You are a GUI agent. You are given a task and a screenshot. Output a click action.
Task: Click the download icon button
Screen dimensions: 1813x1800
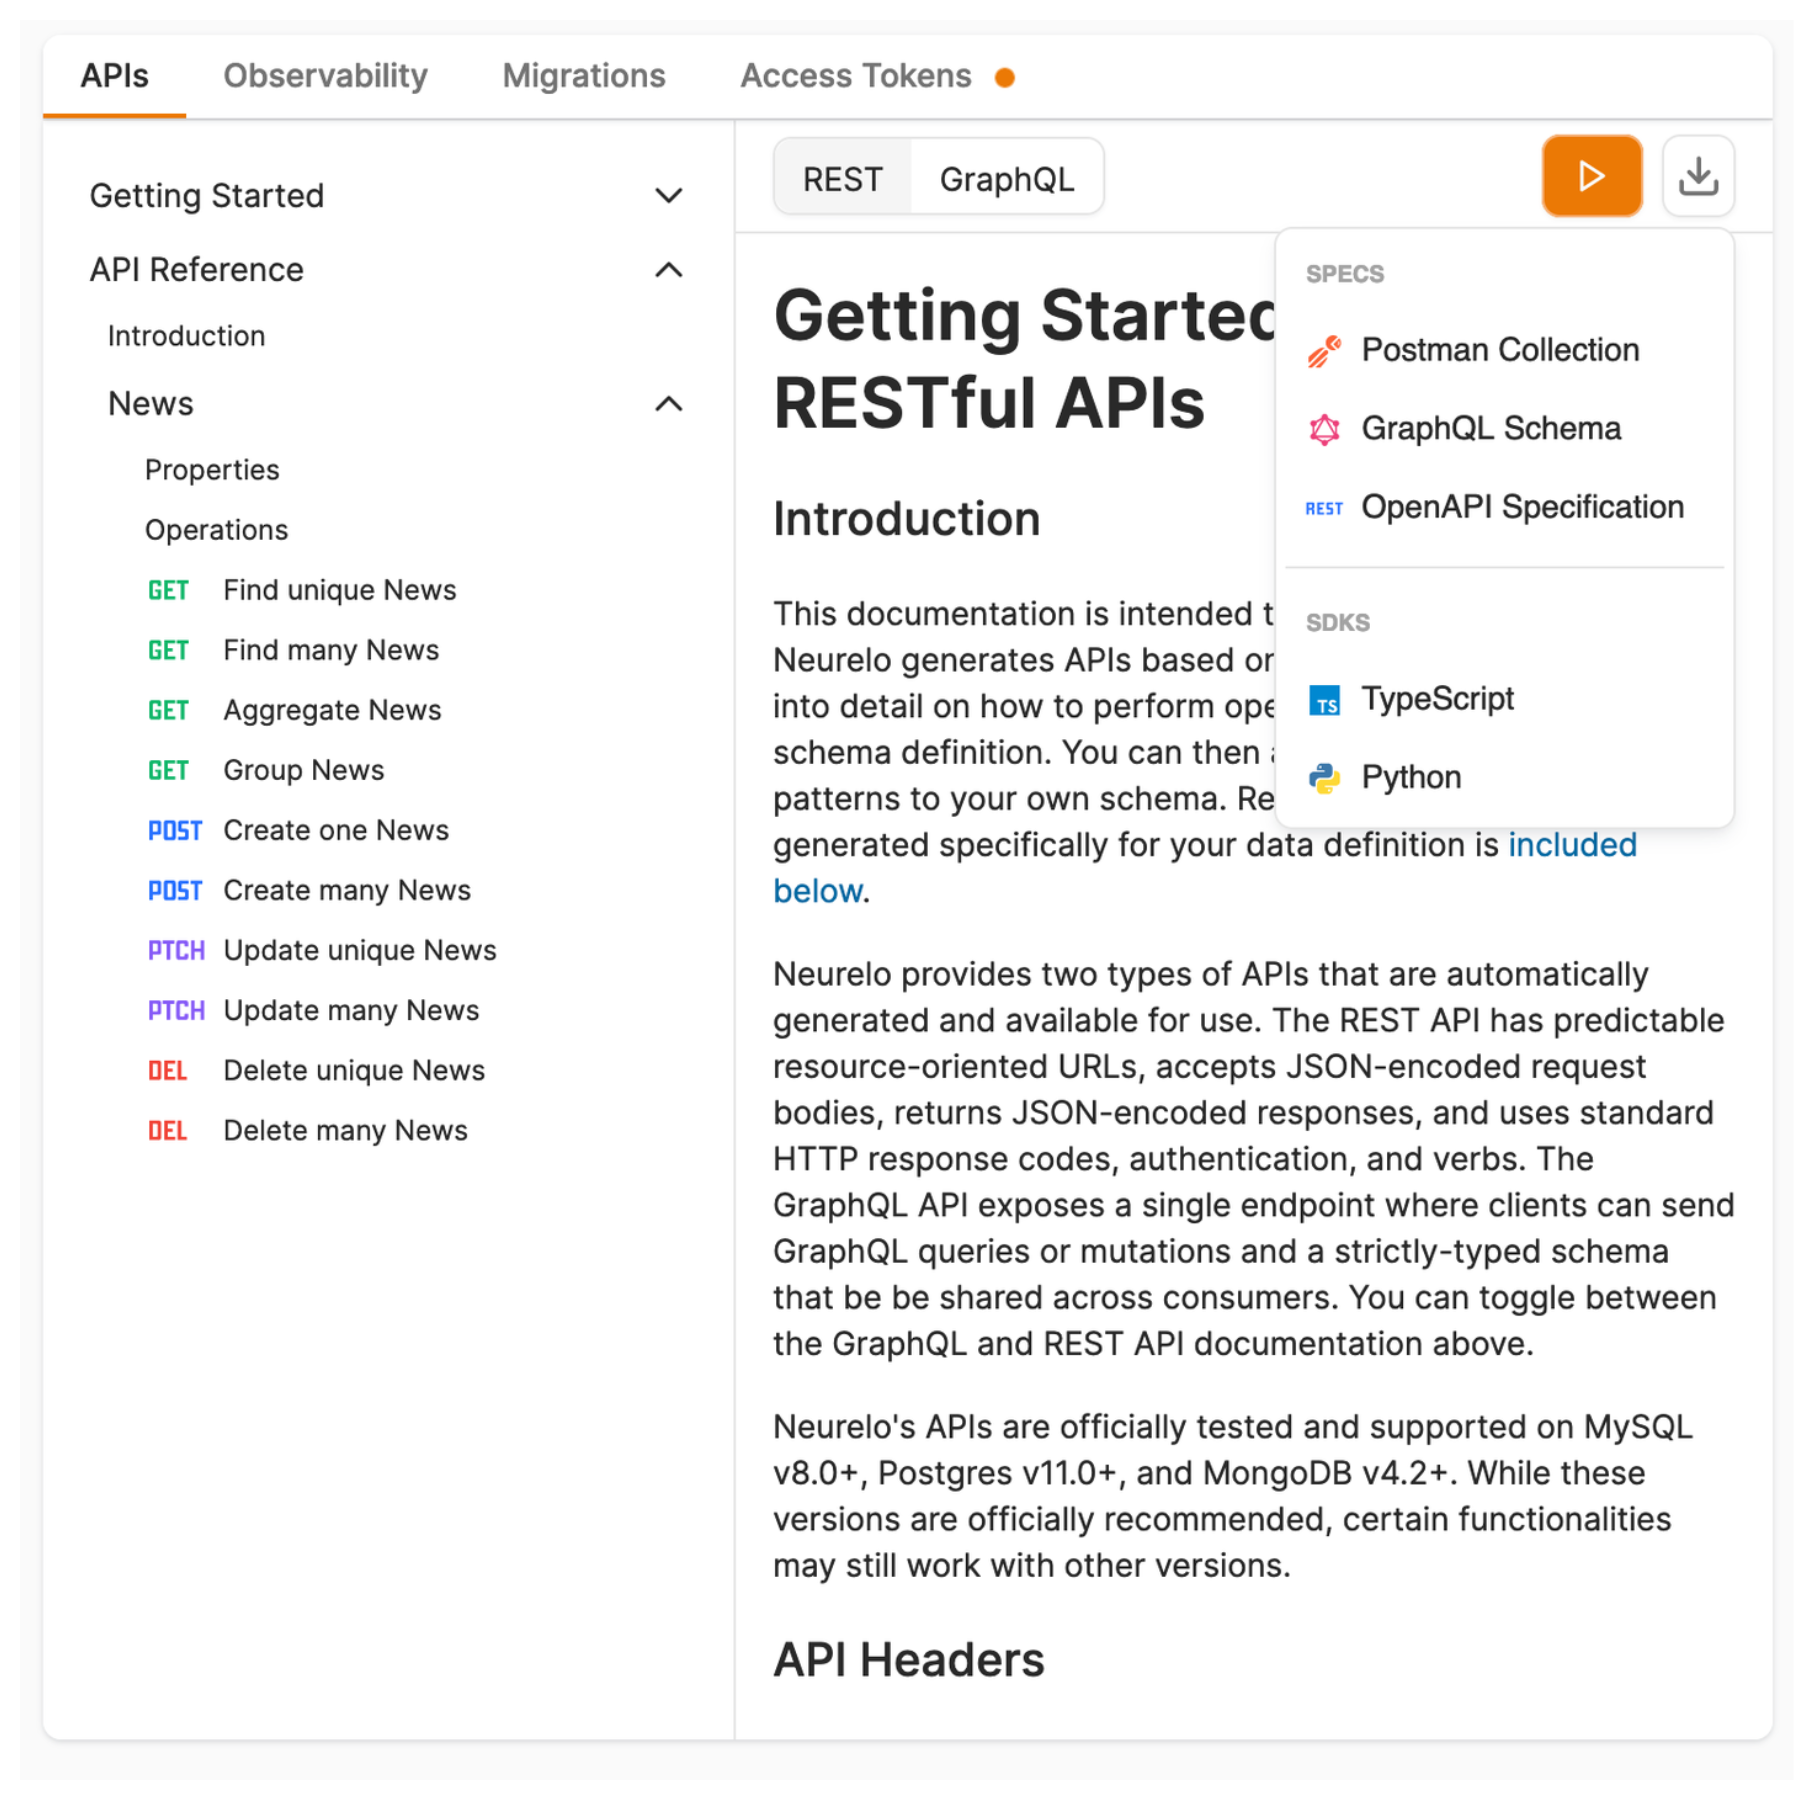(x=1697, y=177)
